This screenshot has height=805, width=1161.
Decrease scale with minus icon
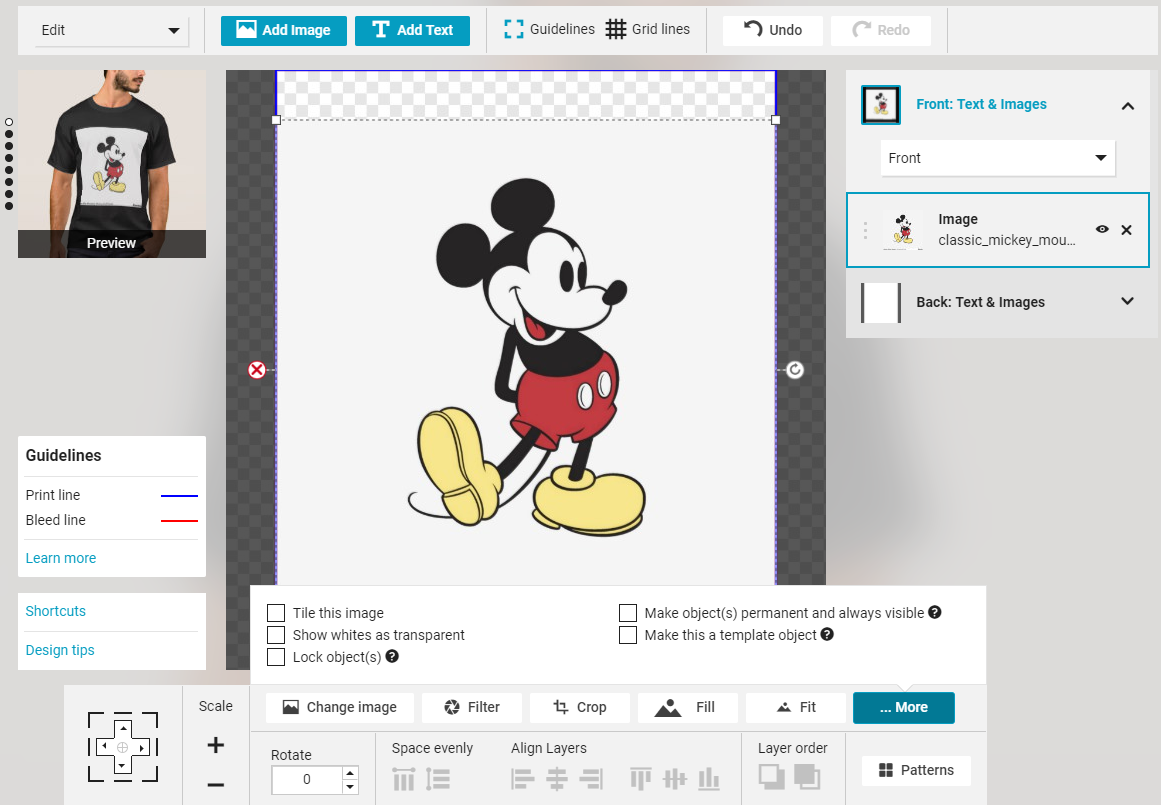pos(215,785)
